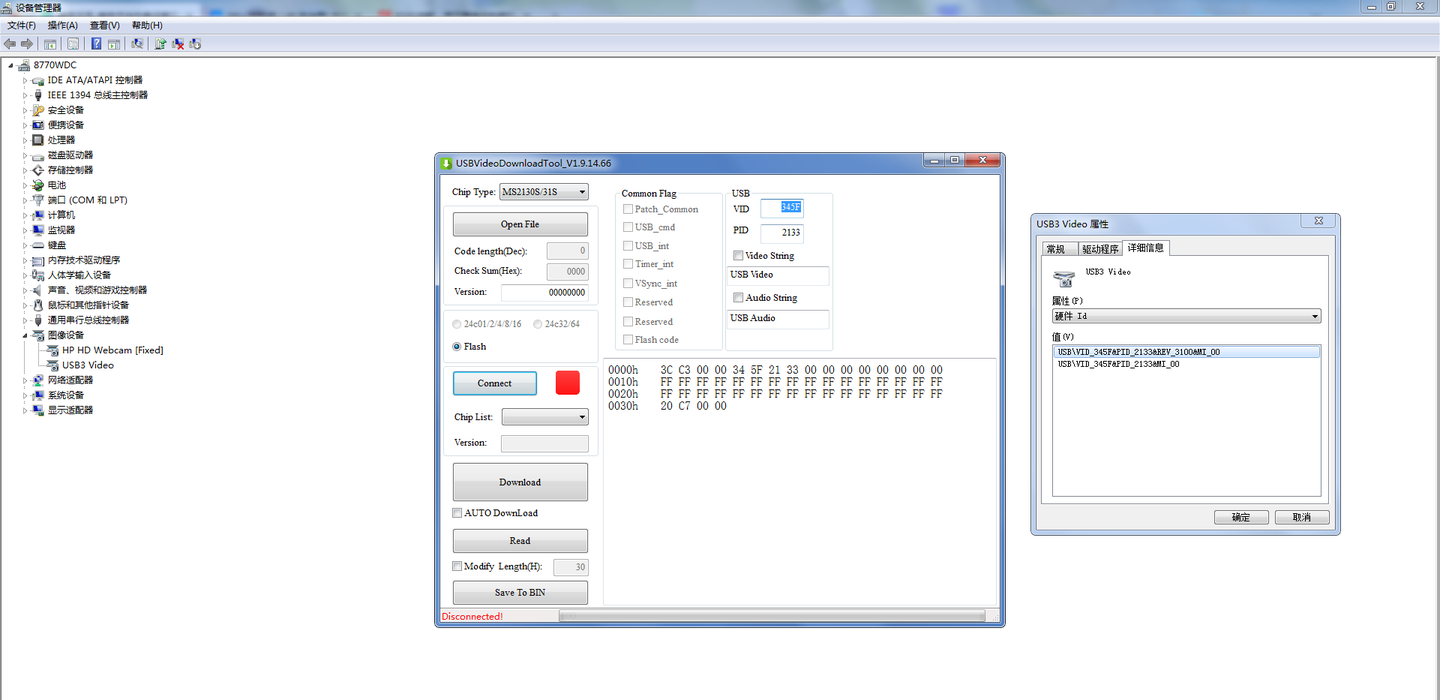Select the 鼠标和其他指针设备 mouse icon

click(38, 305)
